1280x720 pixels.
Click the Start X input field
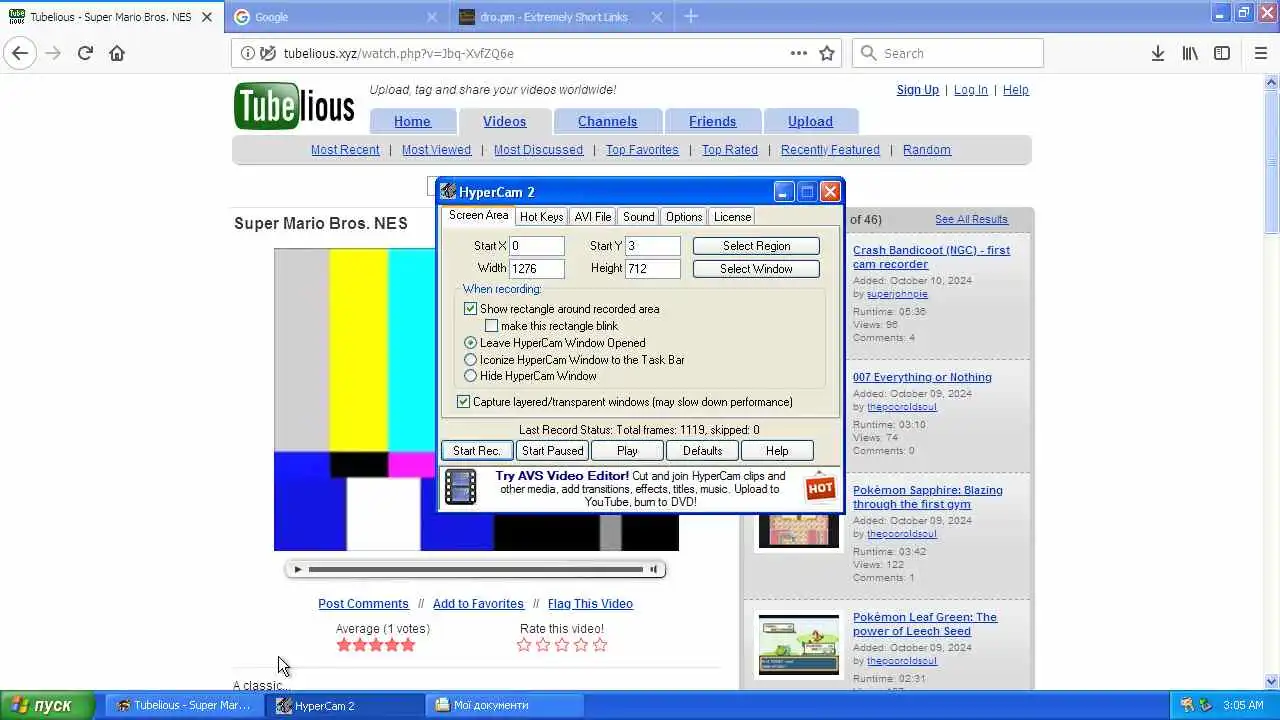click(x=537, y=246)
